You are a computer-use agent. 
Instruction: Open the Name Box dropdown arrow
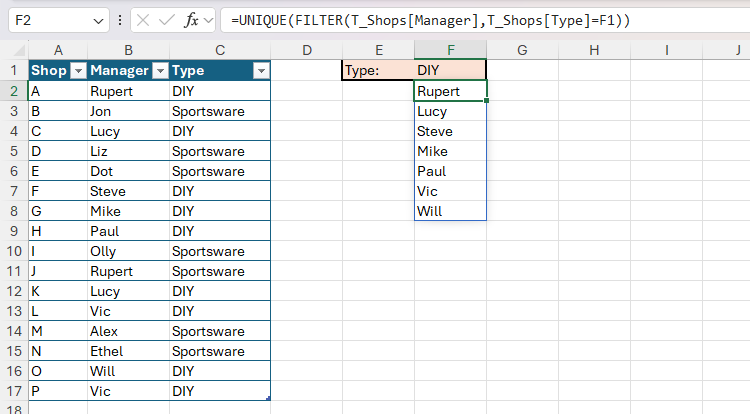coord(98,21)
